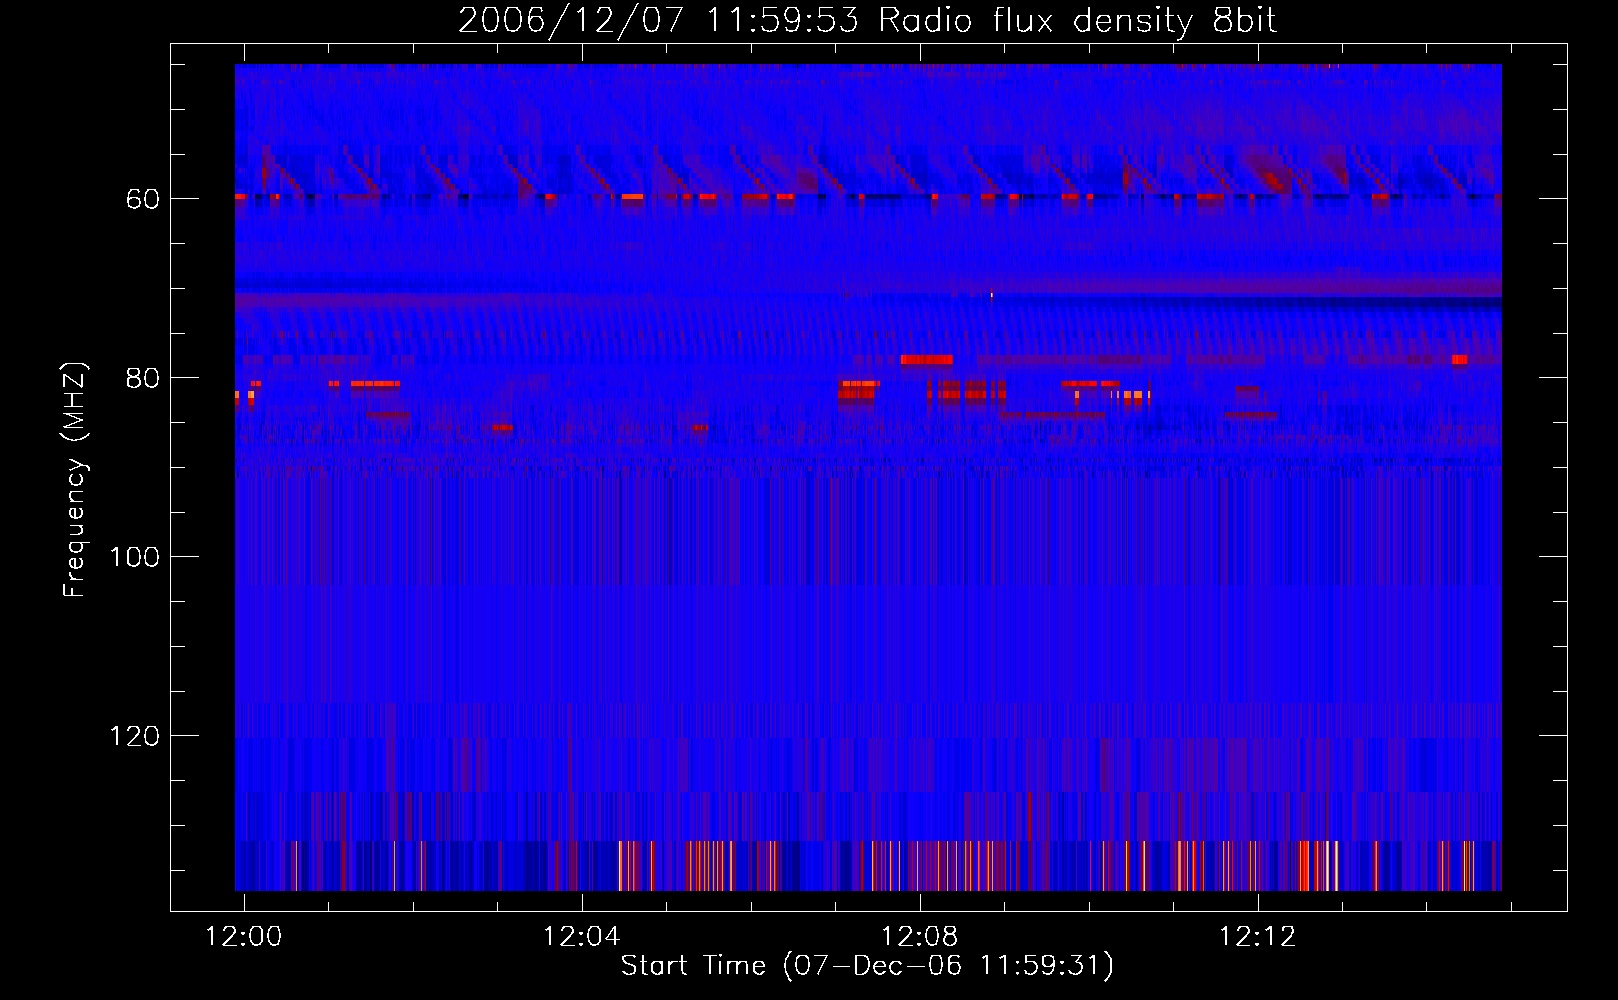Click the x-axis label "Start Time (07-Dec-06 11:59:31)"
The width and height of the screenshot is (1618, 1000).
point(867,966)
